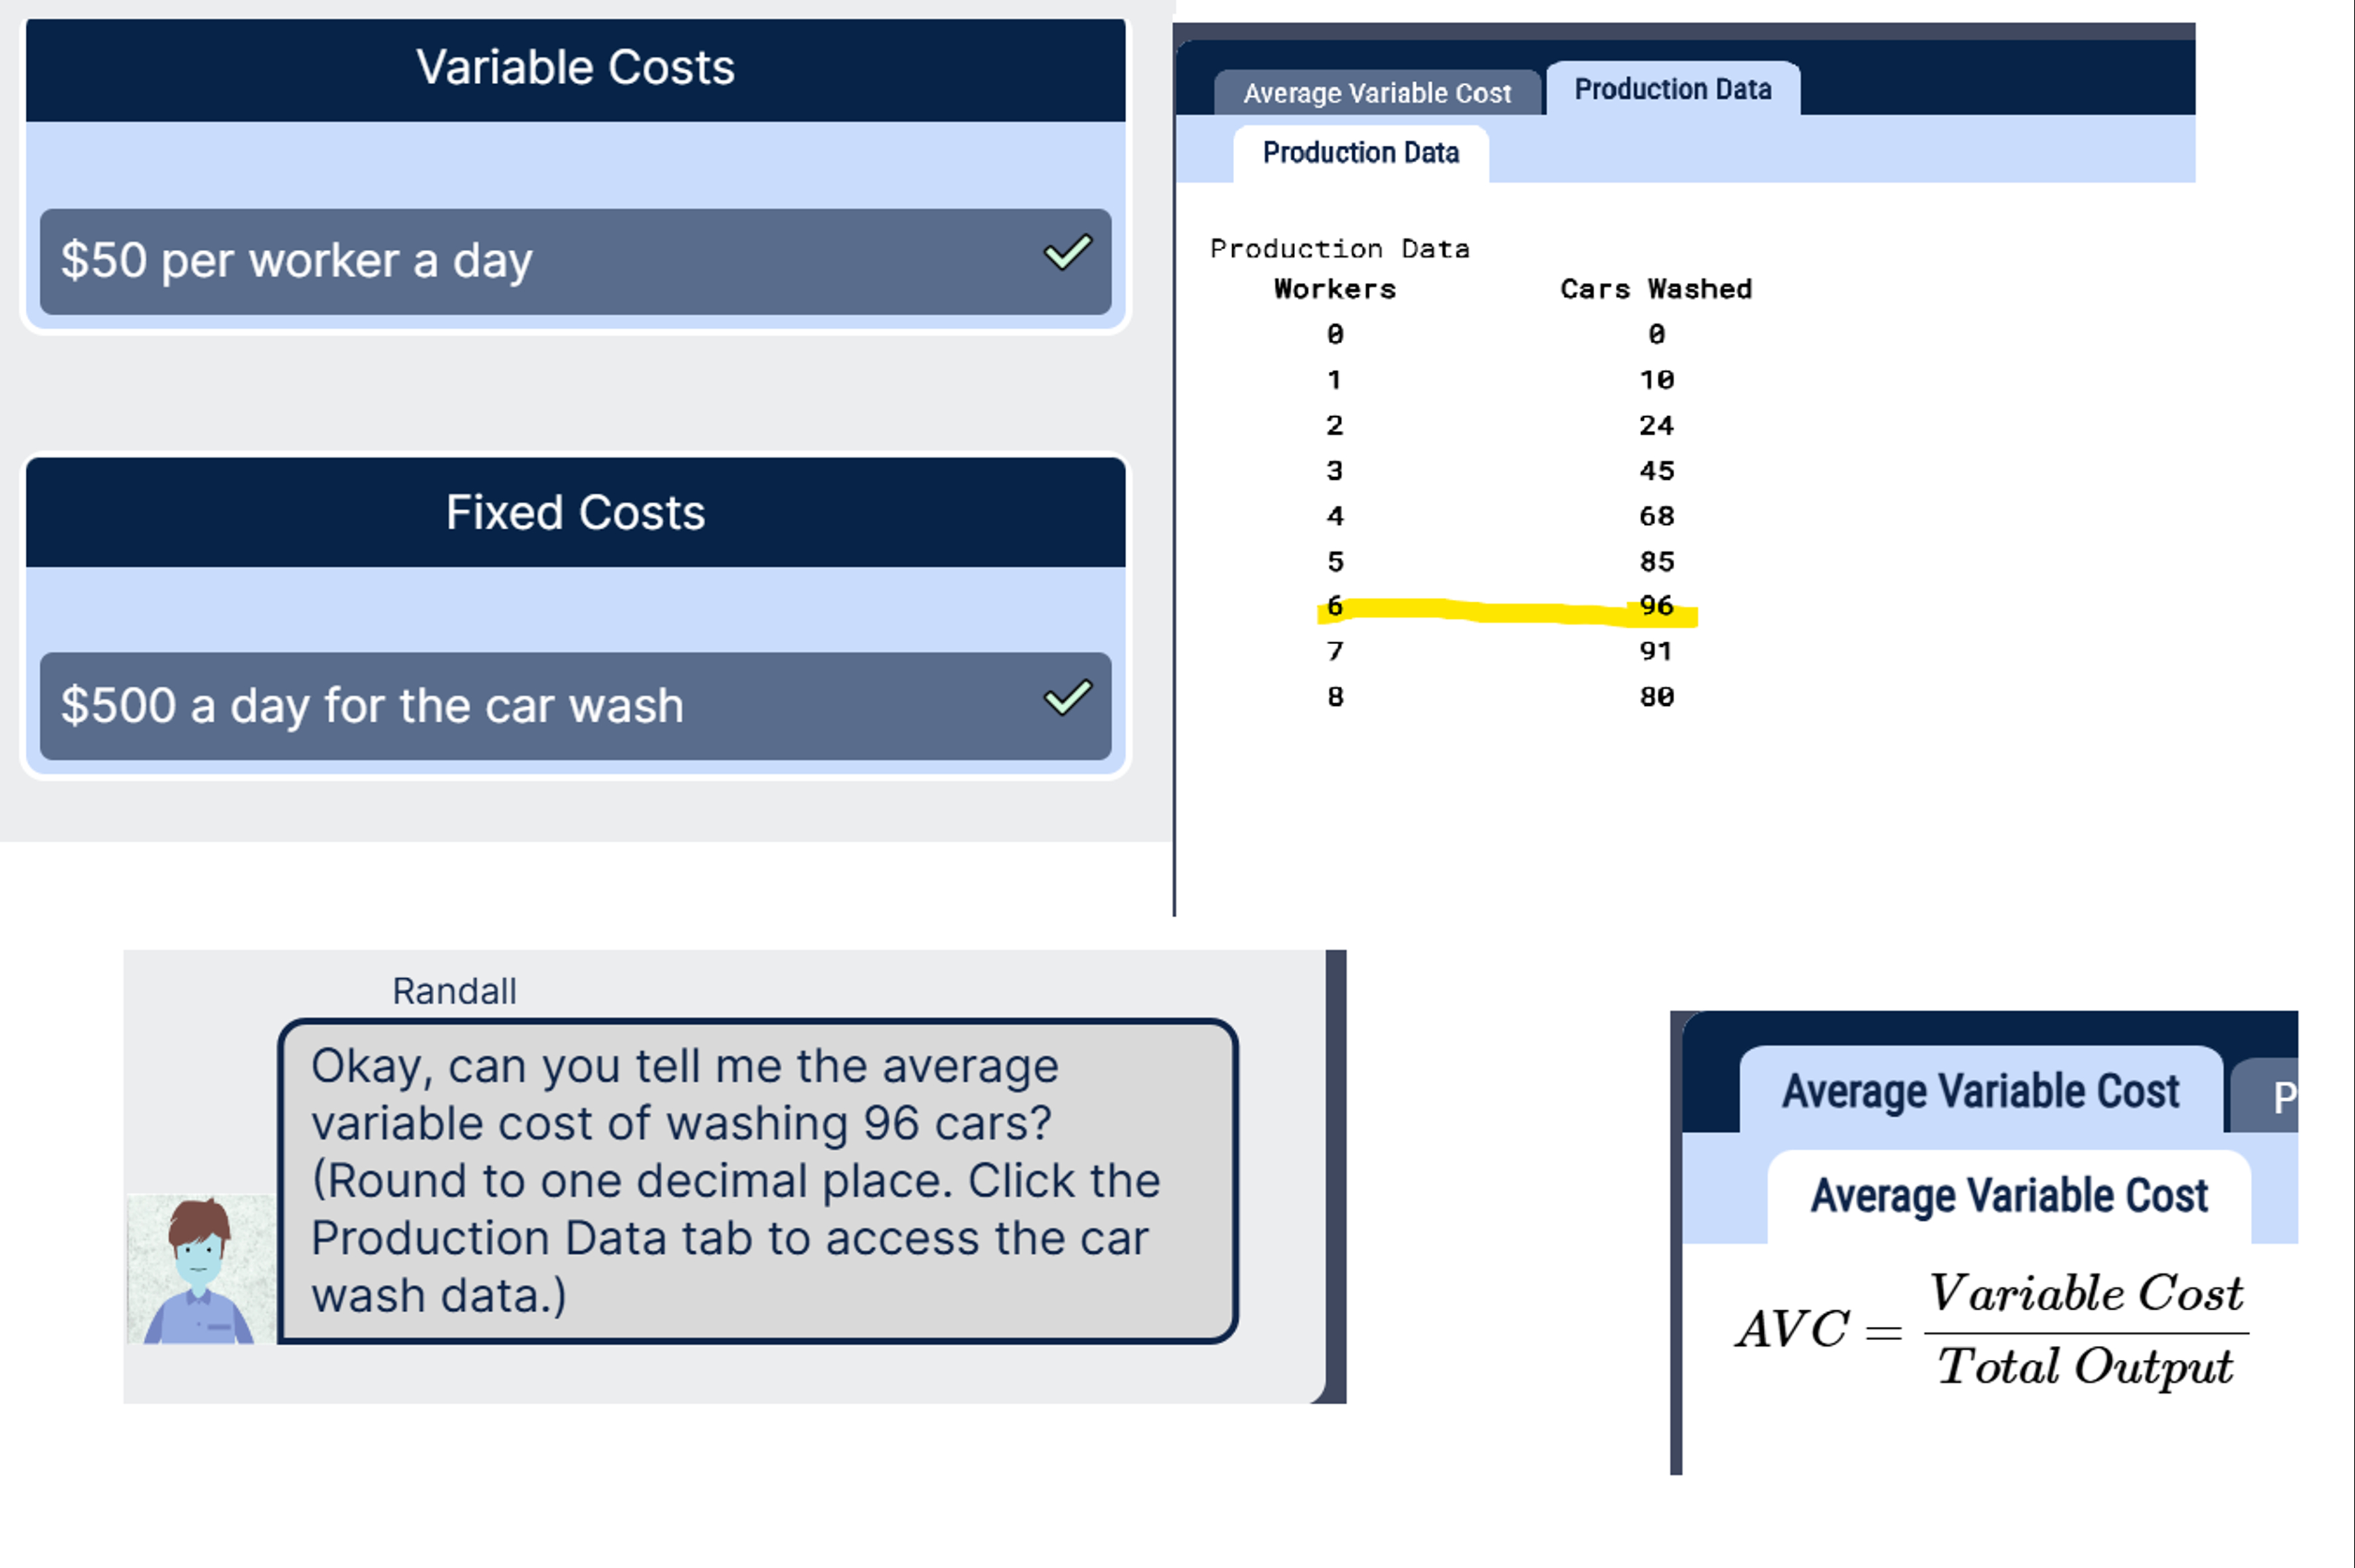Select the Fixed Costs header banner
The width and height of the screenshot is (2355, 1568).
click(574, 512)
